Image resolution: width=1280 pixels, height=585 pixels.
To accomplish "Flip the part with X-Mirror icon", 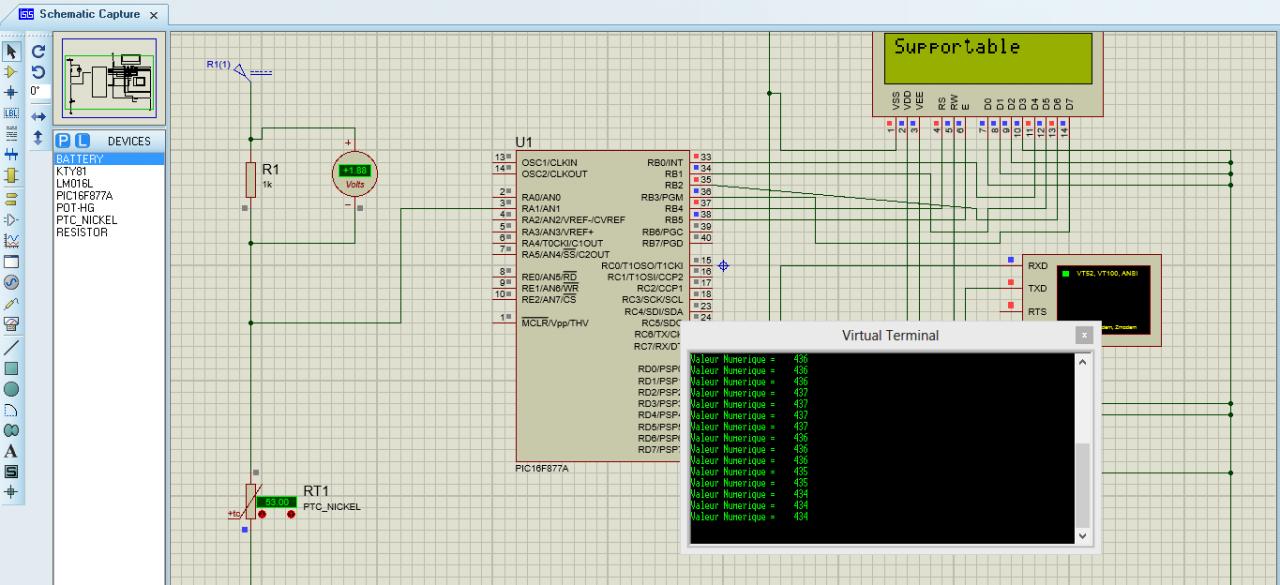I will [x=38, y=116].
